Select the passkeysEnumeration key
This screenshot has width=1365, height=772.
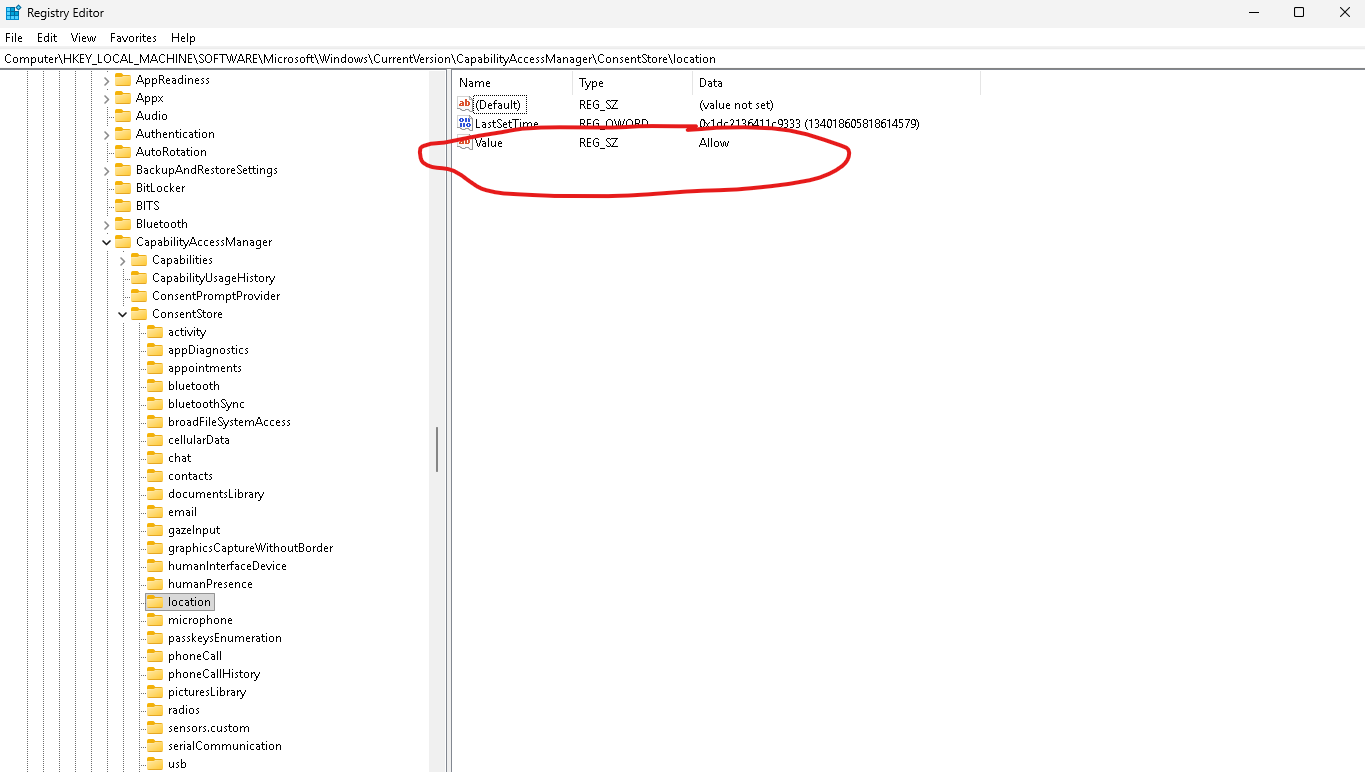click(225, 638)
